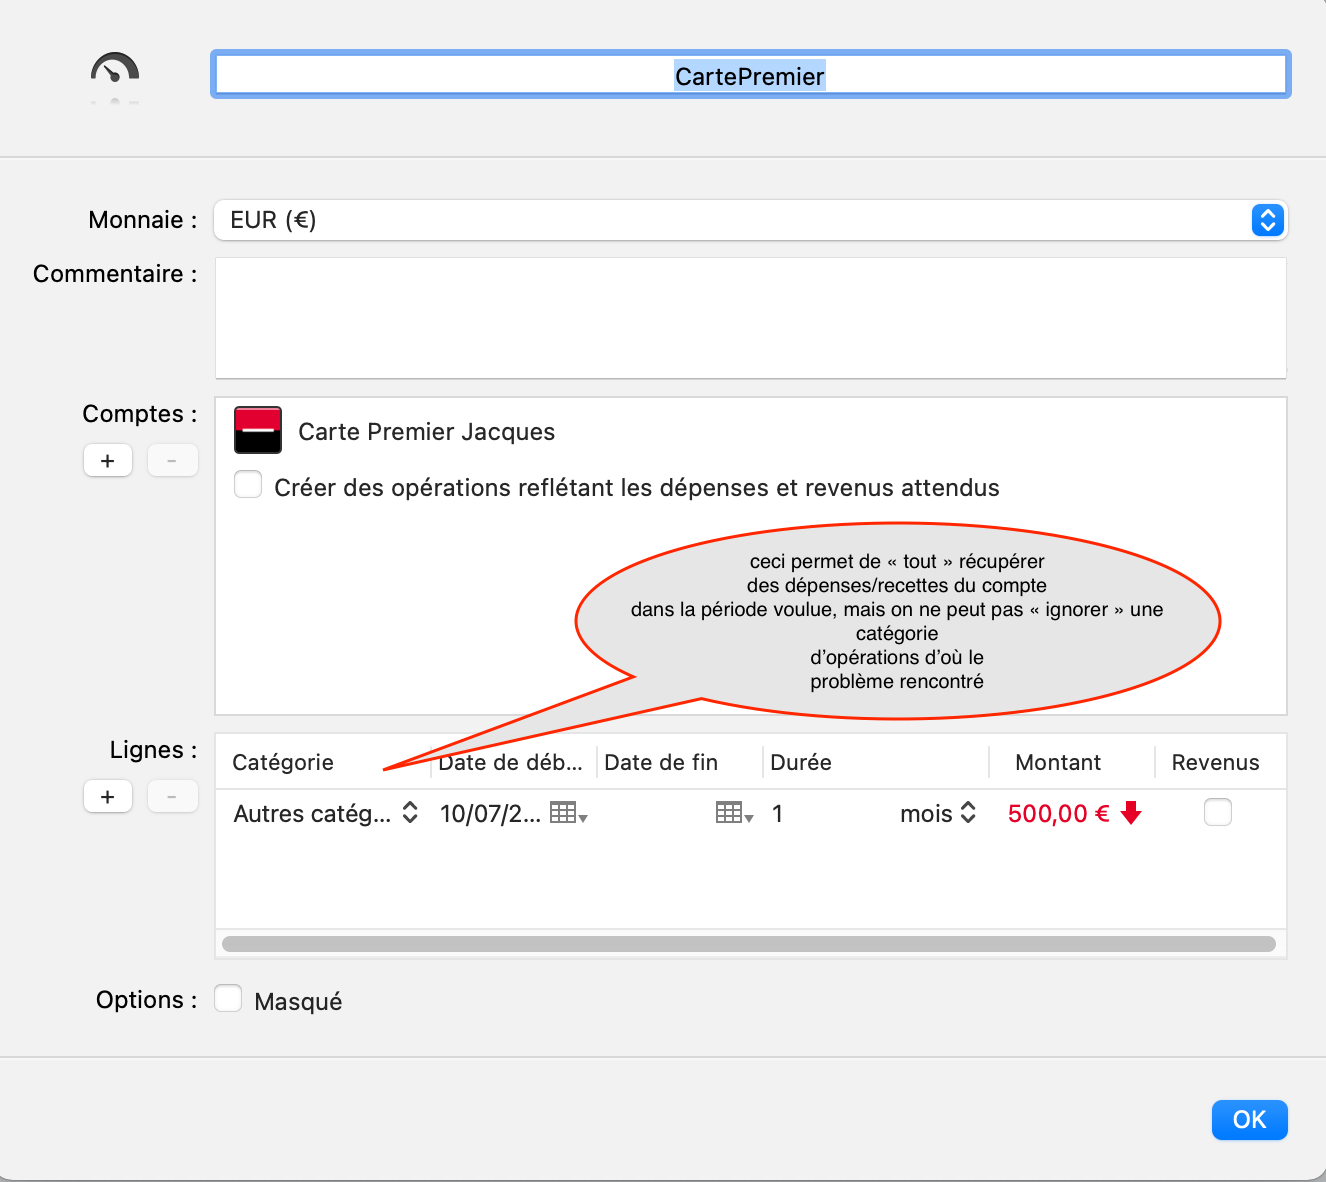Click the horizontal scrollbar under lines table

click(x=748, y=944)
